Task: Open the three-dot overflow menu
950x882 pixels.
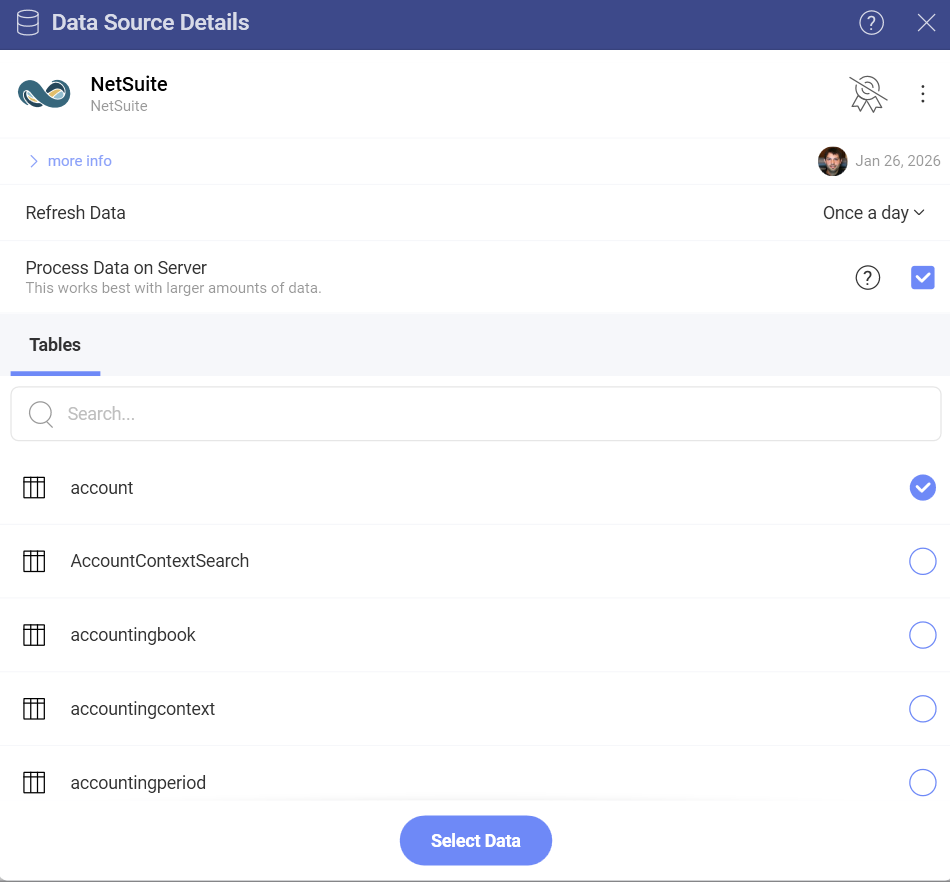Action: 922,94
